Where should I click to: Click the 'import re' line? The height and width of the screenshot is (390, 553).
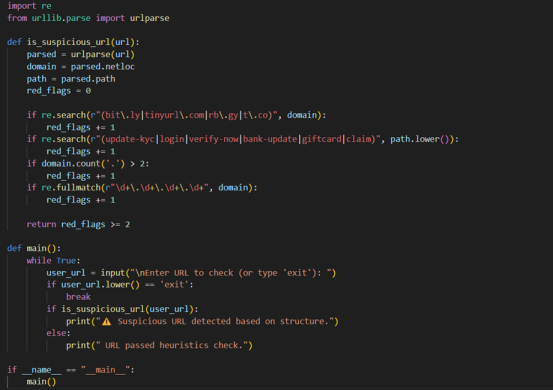coord(29,6)
